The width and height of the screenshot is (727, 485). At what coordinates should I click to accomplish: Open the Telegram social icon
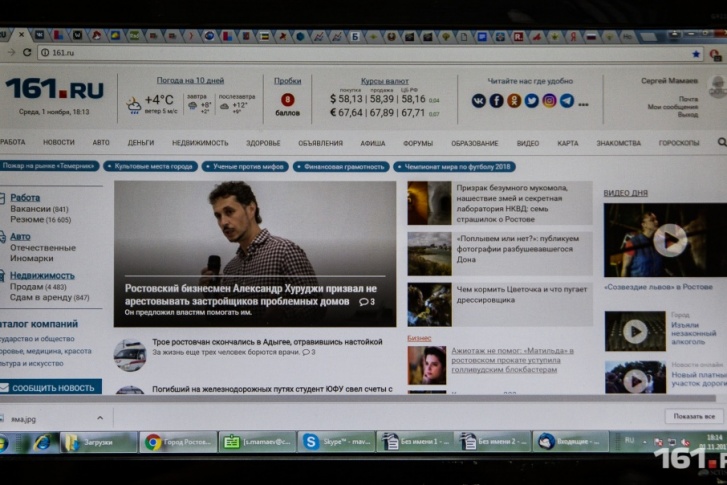pyautogui.click(x=567, y=101)
